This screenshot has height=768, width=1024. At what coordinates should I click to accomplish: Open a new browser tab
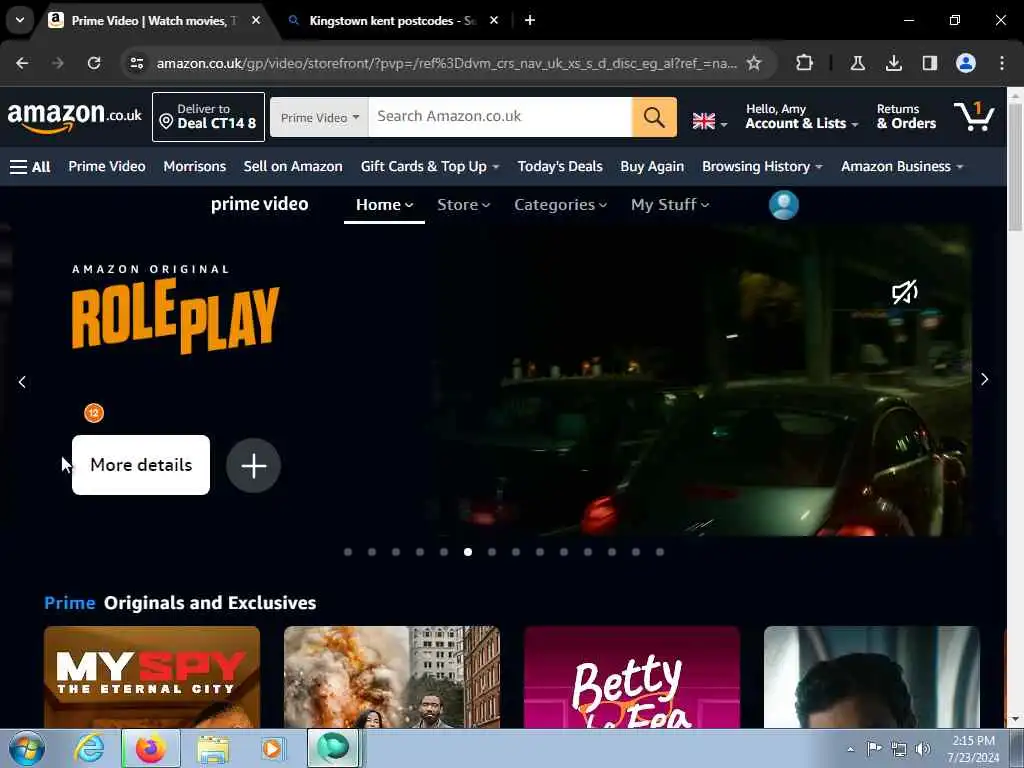click(530, 21)
